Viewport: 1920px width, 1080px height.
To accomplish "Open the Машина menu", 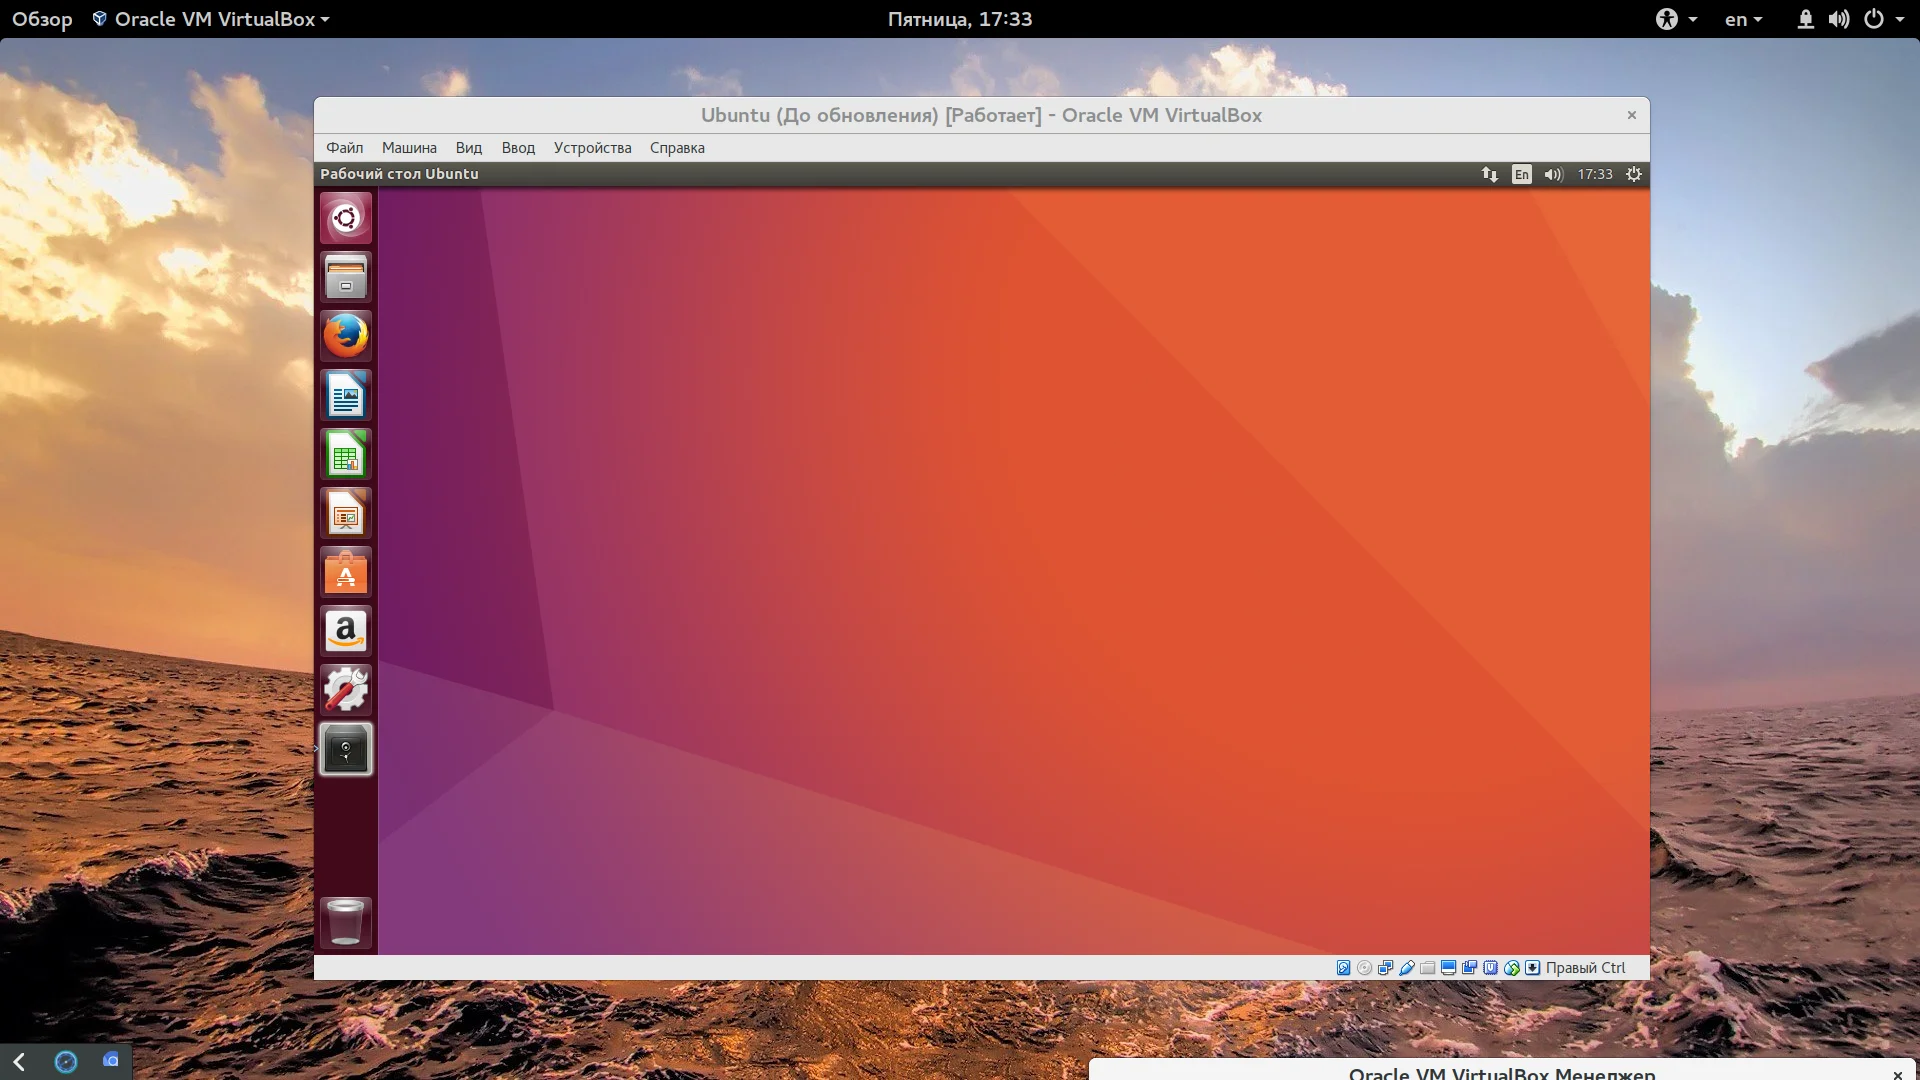I will [409, 148].
